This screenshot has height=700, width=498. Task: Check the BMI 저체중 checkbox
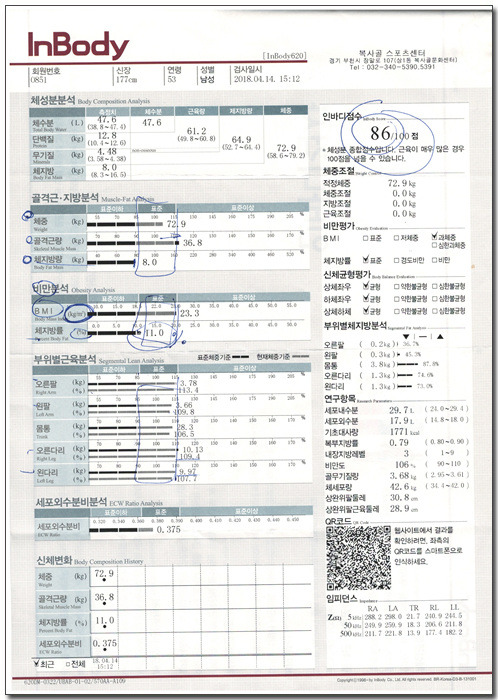396,238
